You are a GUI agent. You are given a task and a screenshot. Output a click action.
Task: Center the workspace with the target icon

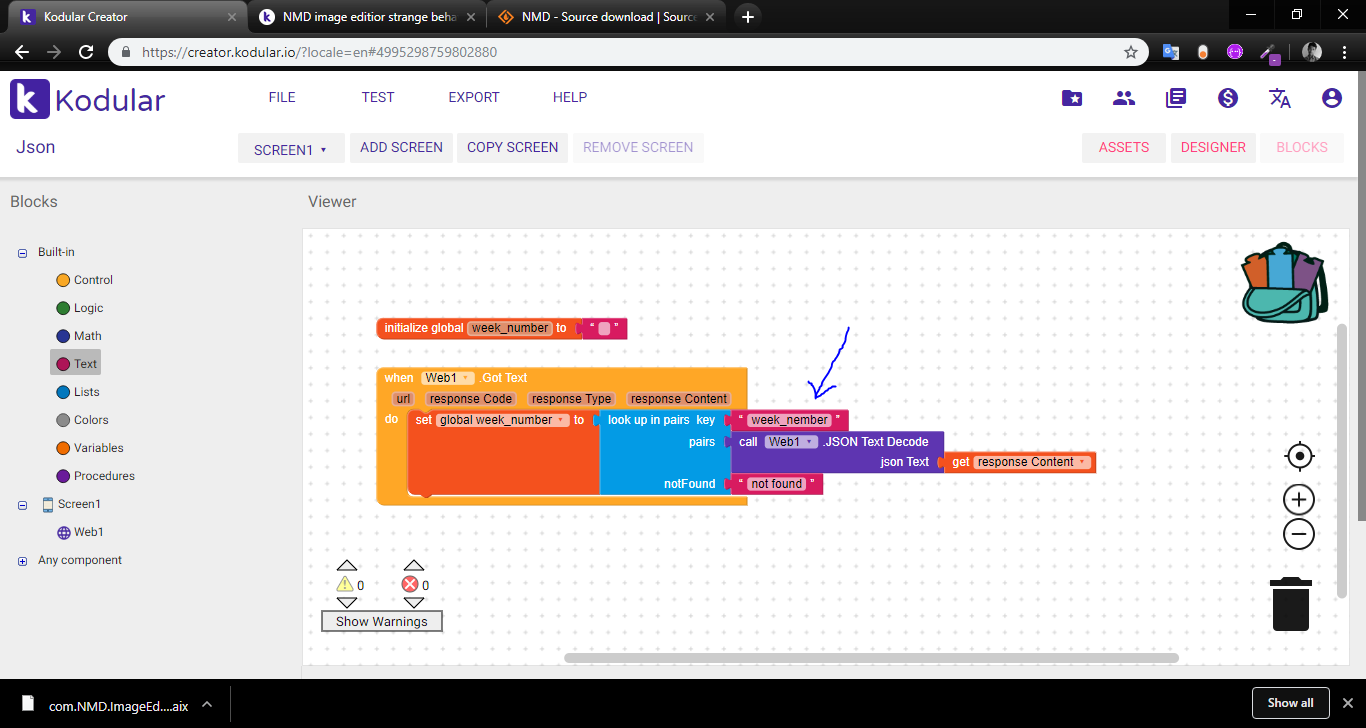pyautogui.click(x=1299, y=456)
